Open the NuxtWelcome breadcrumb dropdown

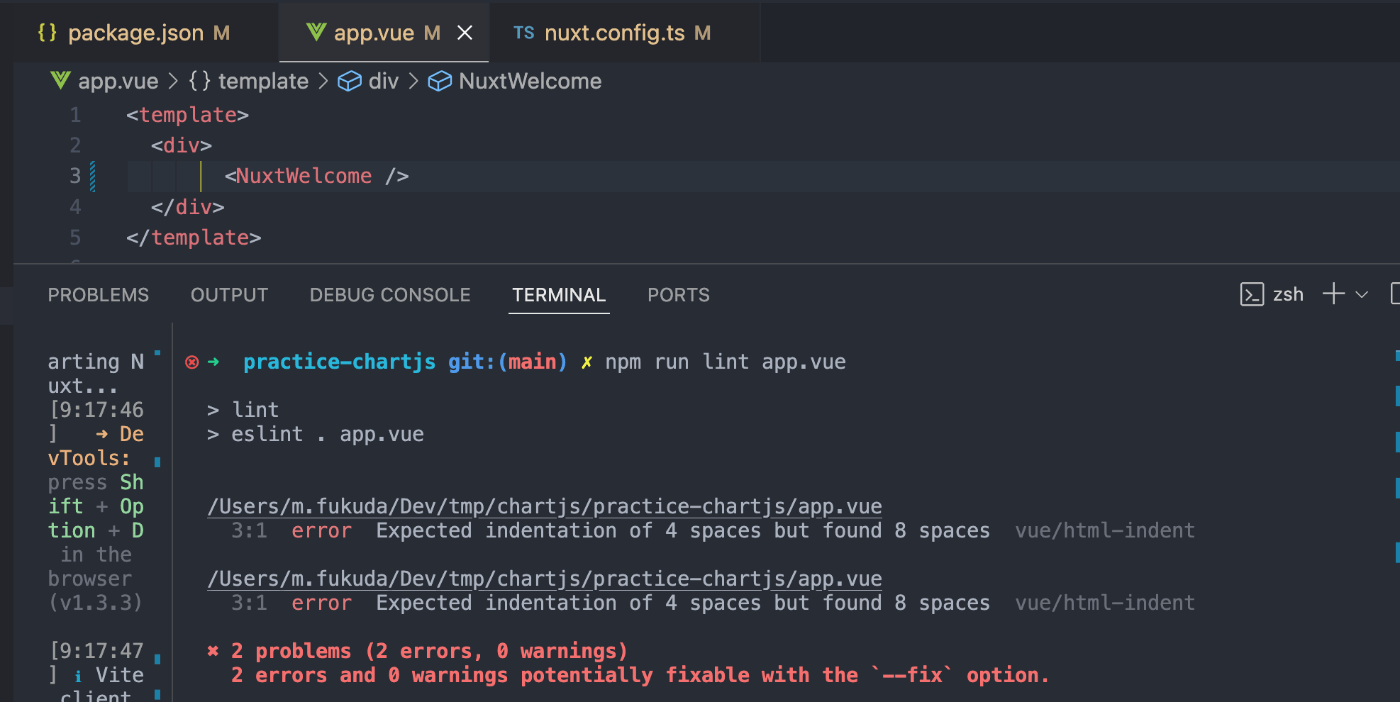[529, 81]
